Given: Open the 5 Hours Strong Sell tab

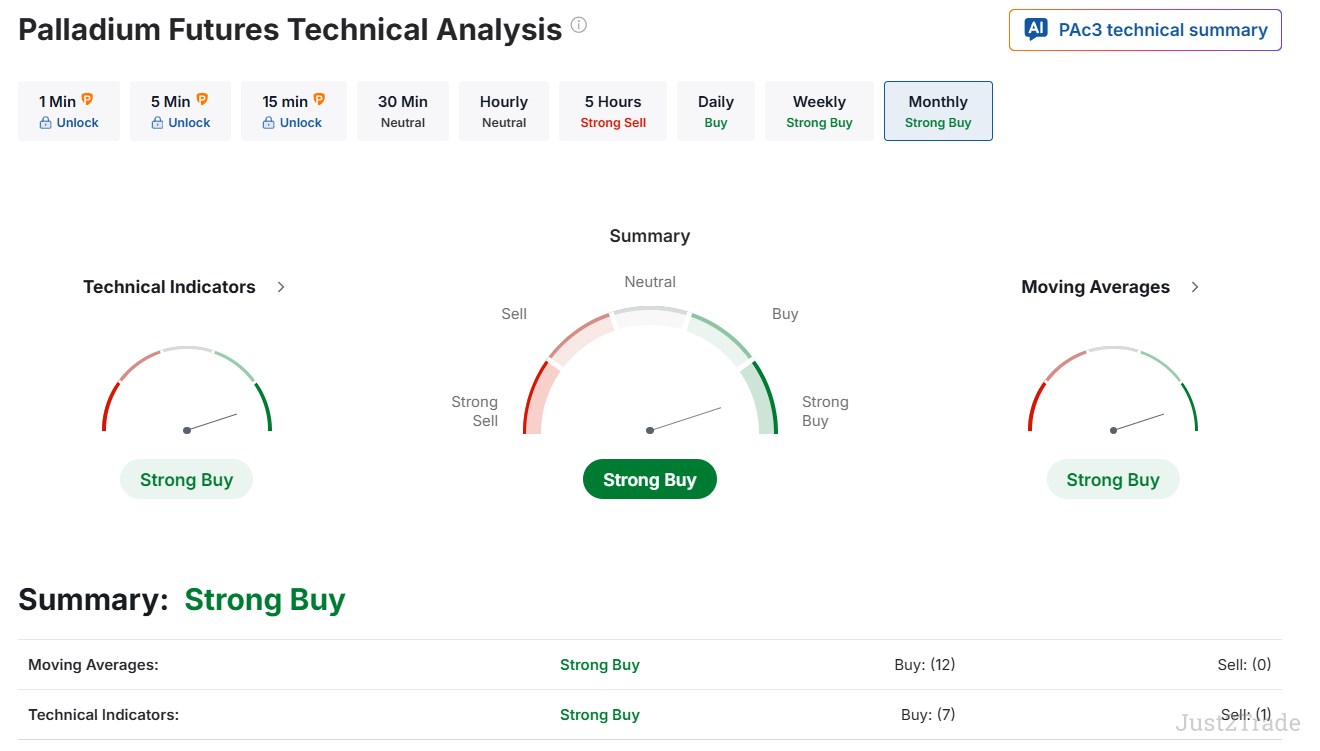Looking at the screenshot, I should [612, 110].
